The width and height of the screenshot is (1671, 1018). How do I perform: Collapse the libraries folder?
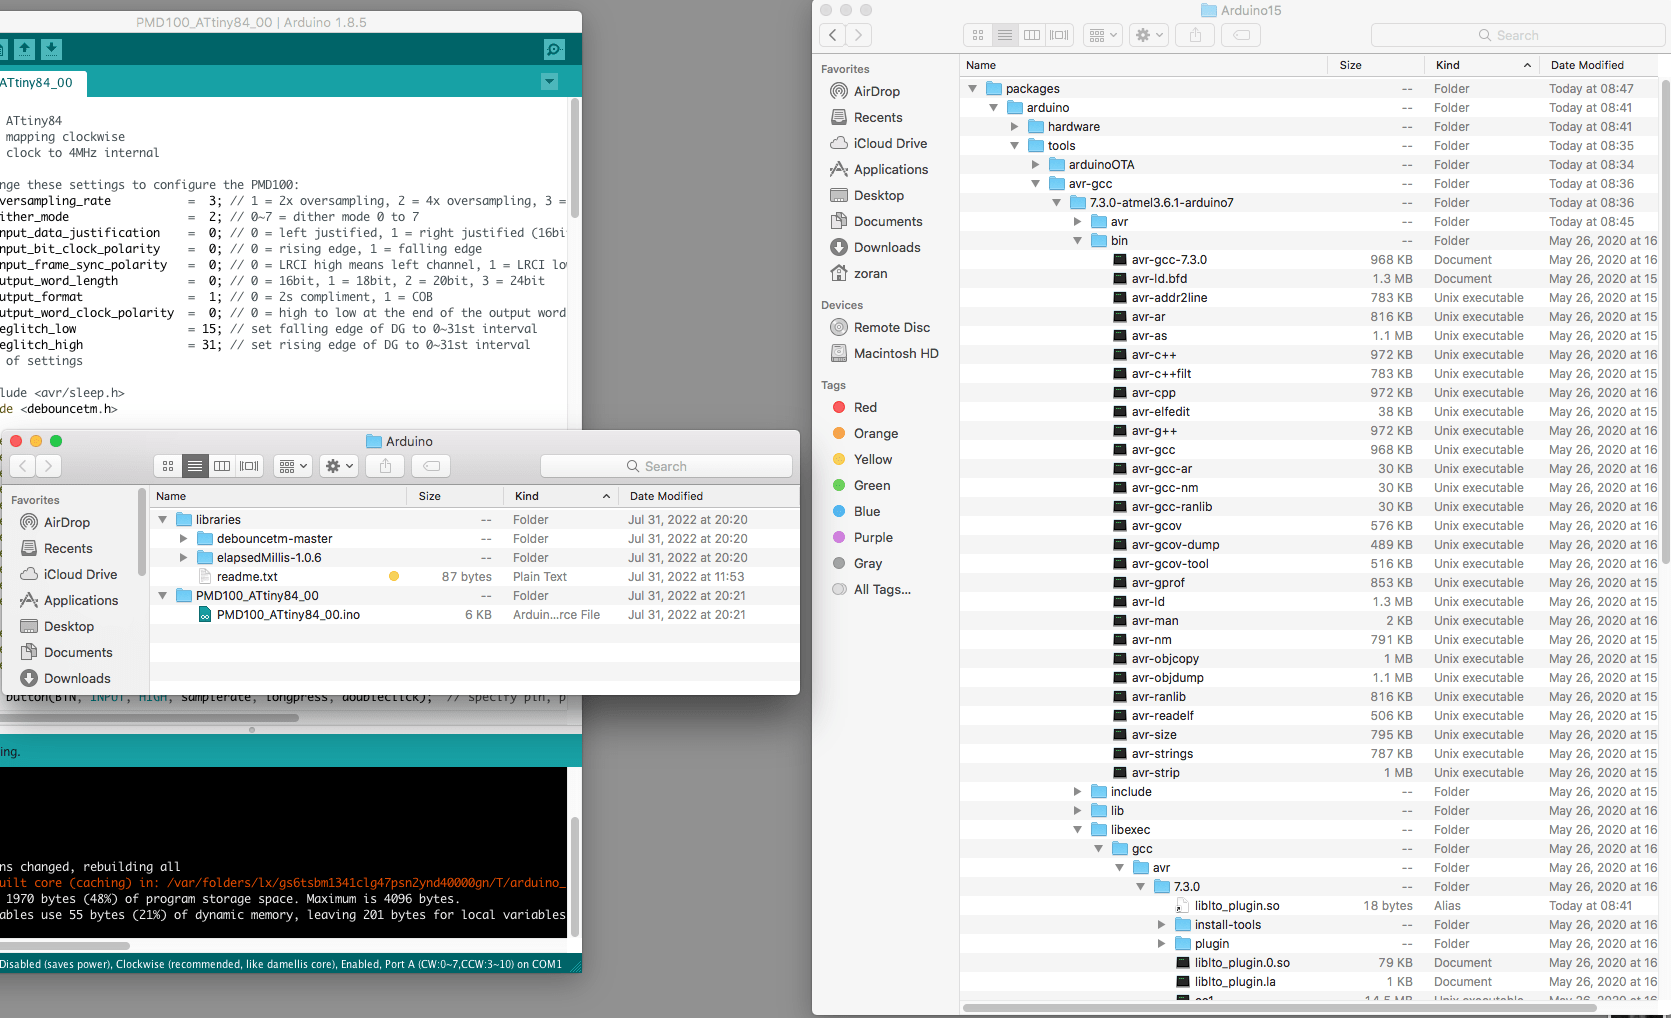163,520
